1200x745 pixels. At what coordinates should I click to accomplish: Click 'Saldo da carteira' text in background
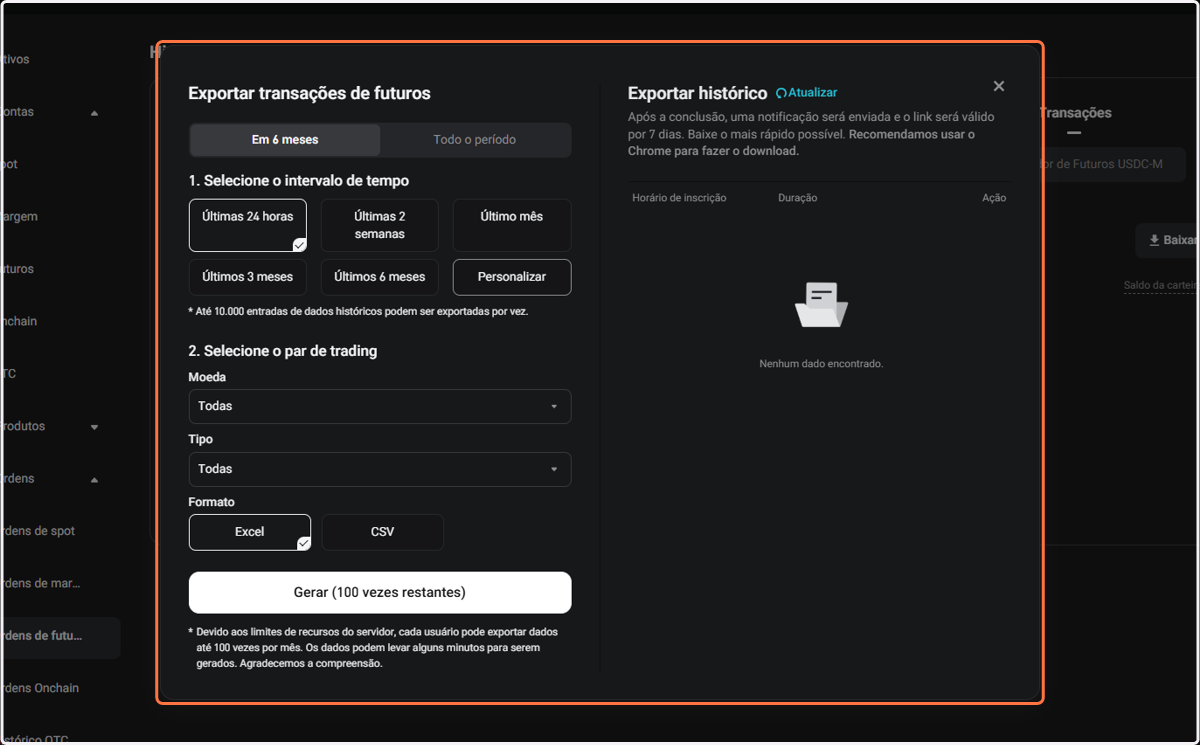pos(1160,286)
